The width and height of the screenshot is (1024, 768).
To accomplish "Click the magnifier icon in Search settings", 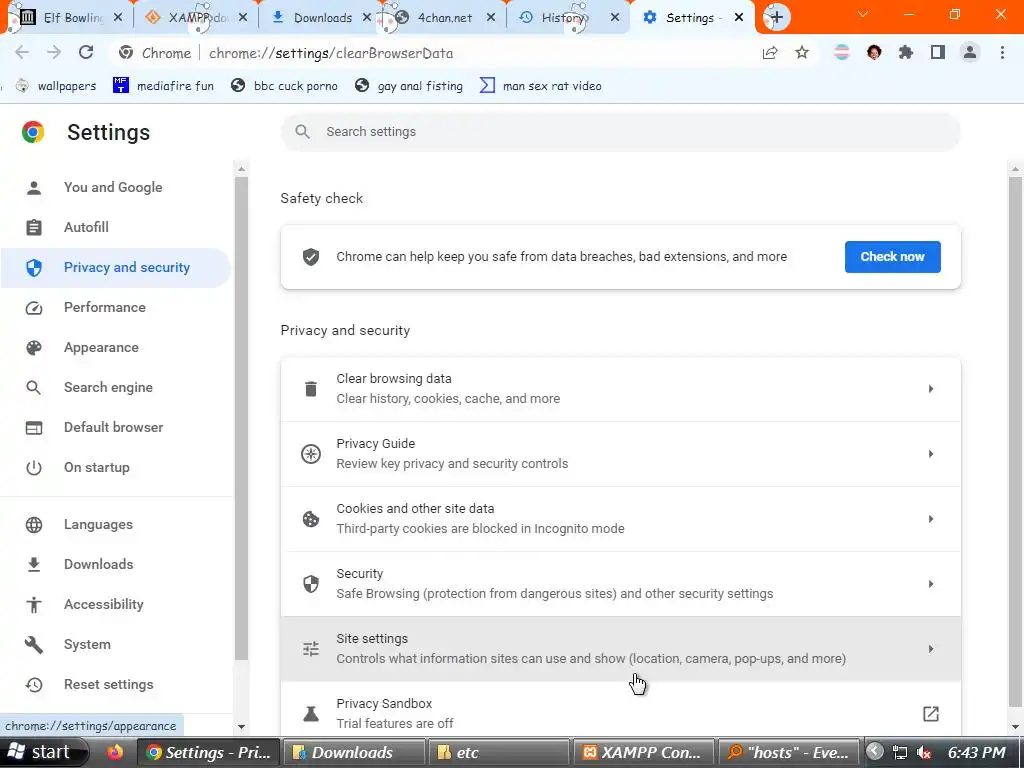I will pyautogui.click(x=302, y=132).
